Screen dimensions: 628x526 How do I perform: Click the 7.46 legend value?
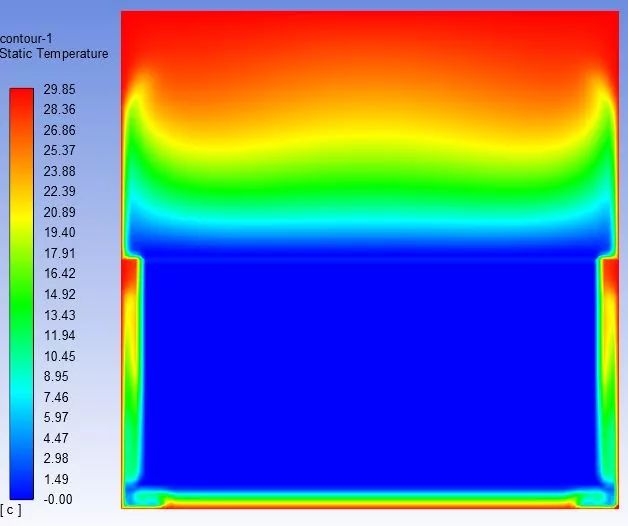click(x=56, y=397)
